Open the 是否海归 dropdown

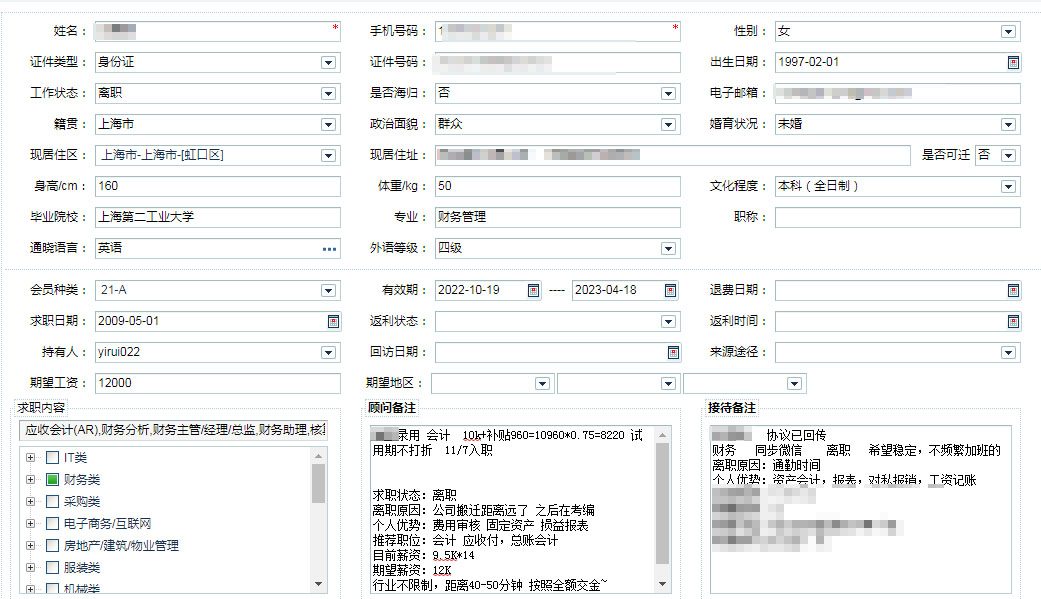pyautogui.click(x=668, y=94)
